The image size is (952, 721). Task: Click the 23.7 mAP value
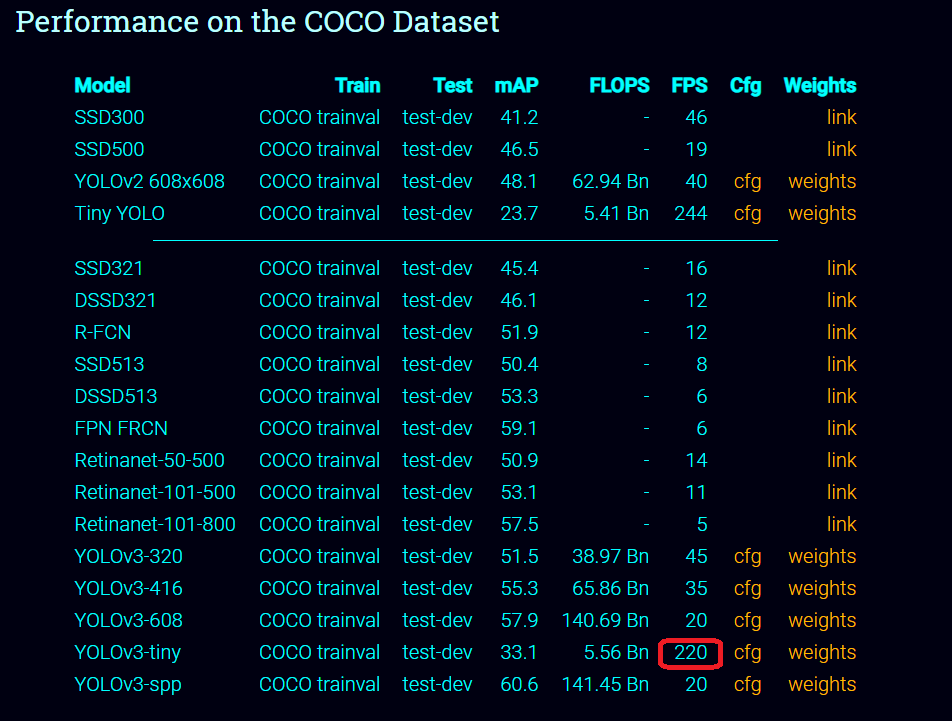519,214
